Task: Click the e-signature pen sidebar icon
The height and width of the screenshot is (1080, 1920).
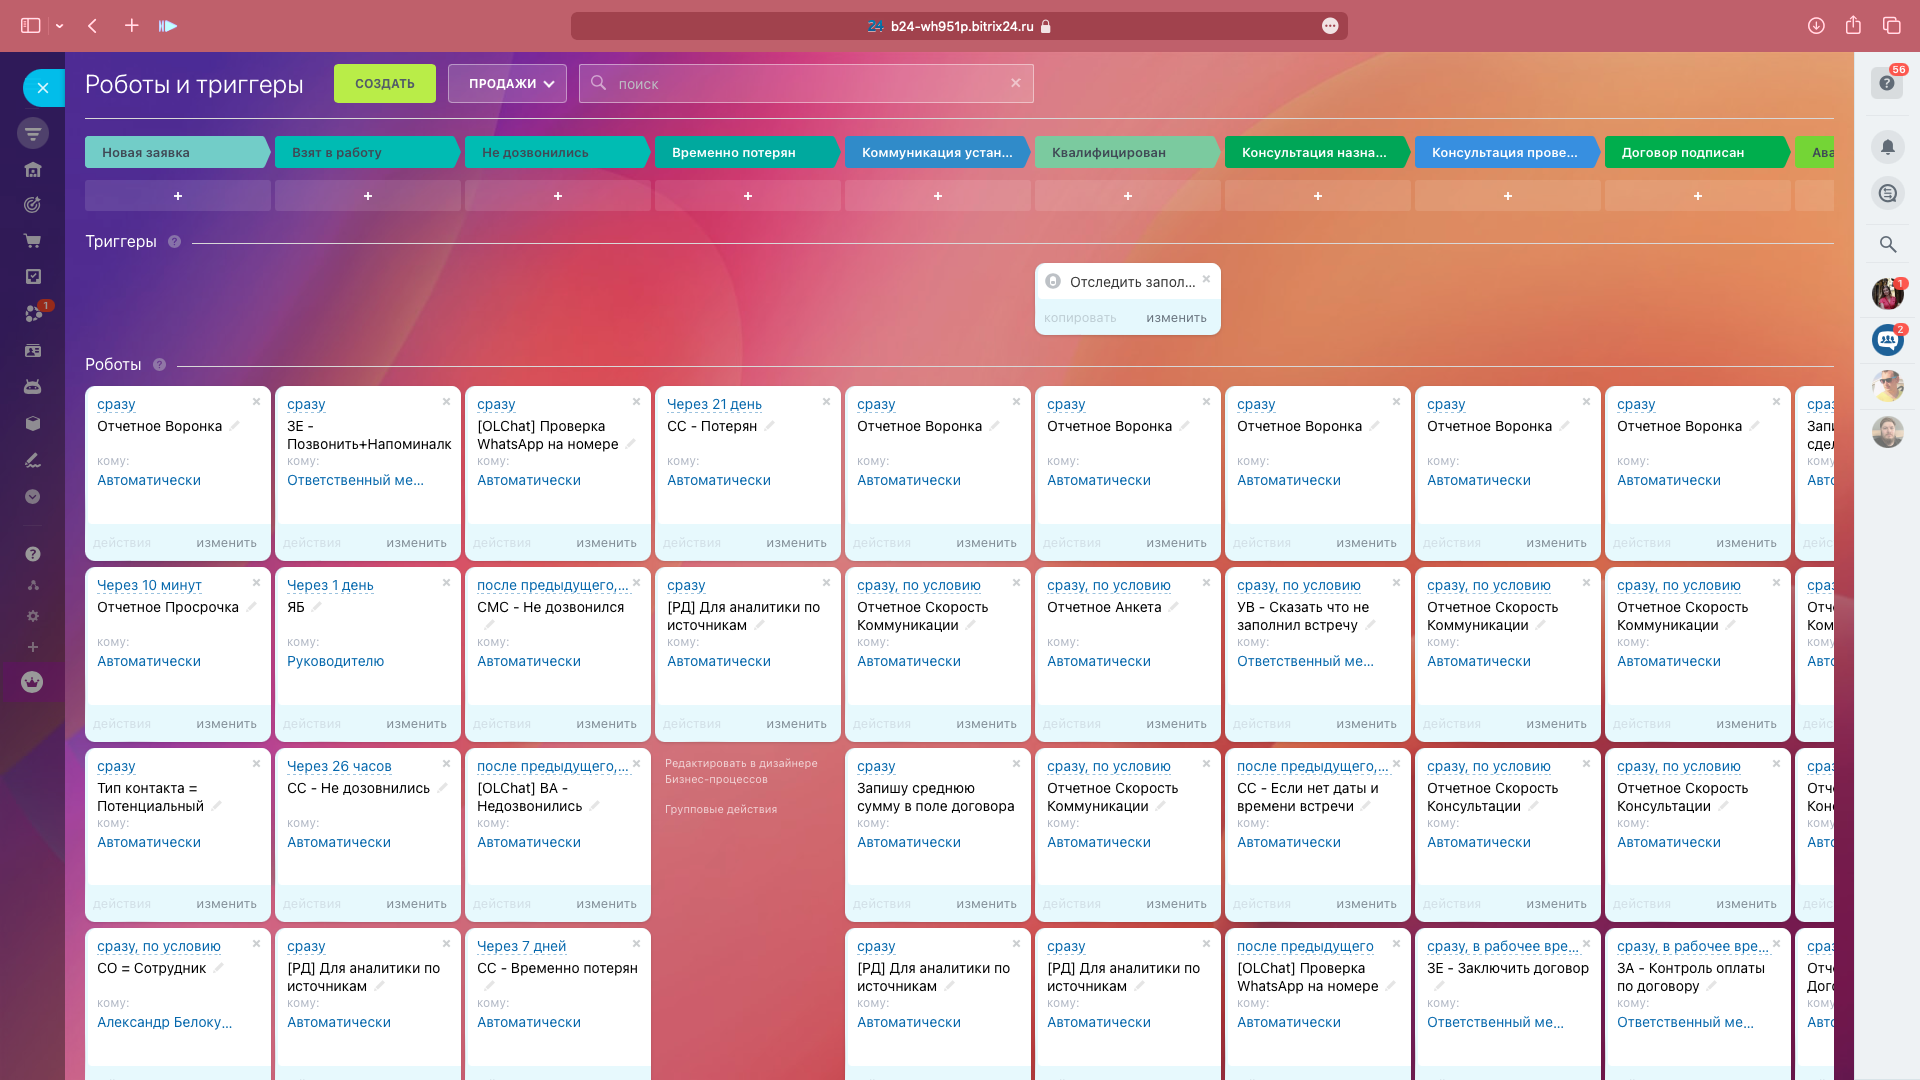Action: coord(32,460)
